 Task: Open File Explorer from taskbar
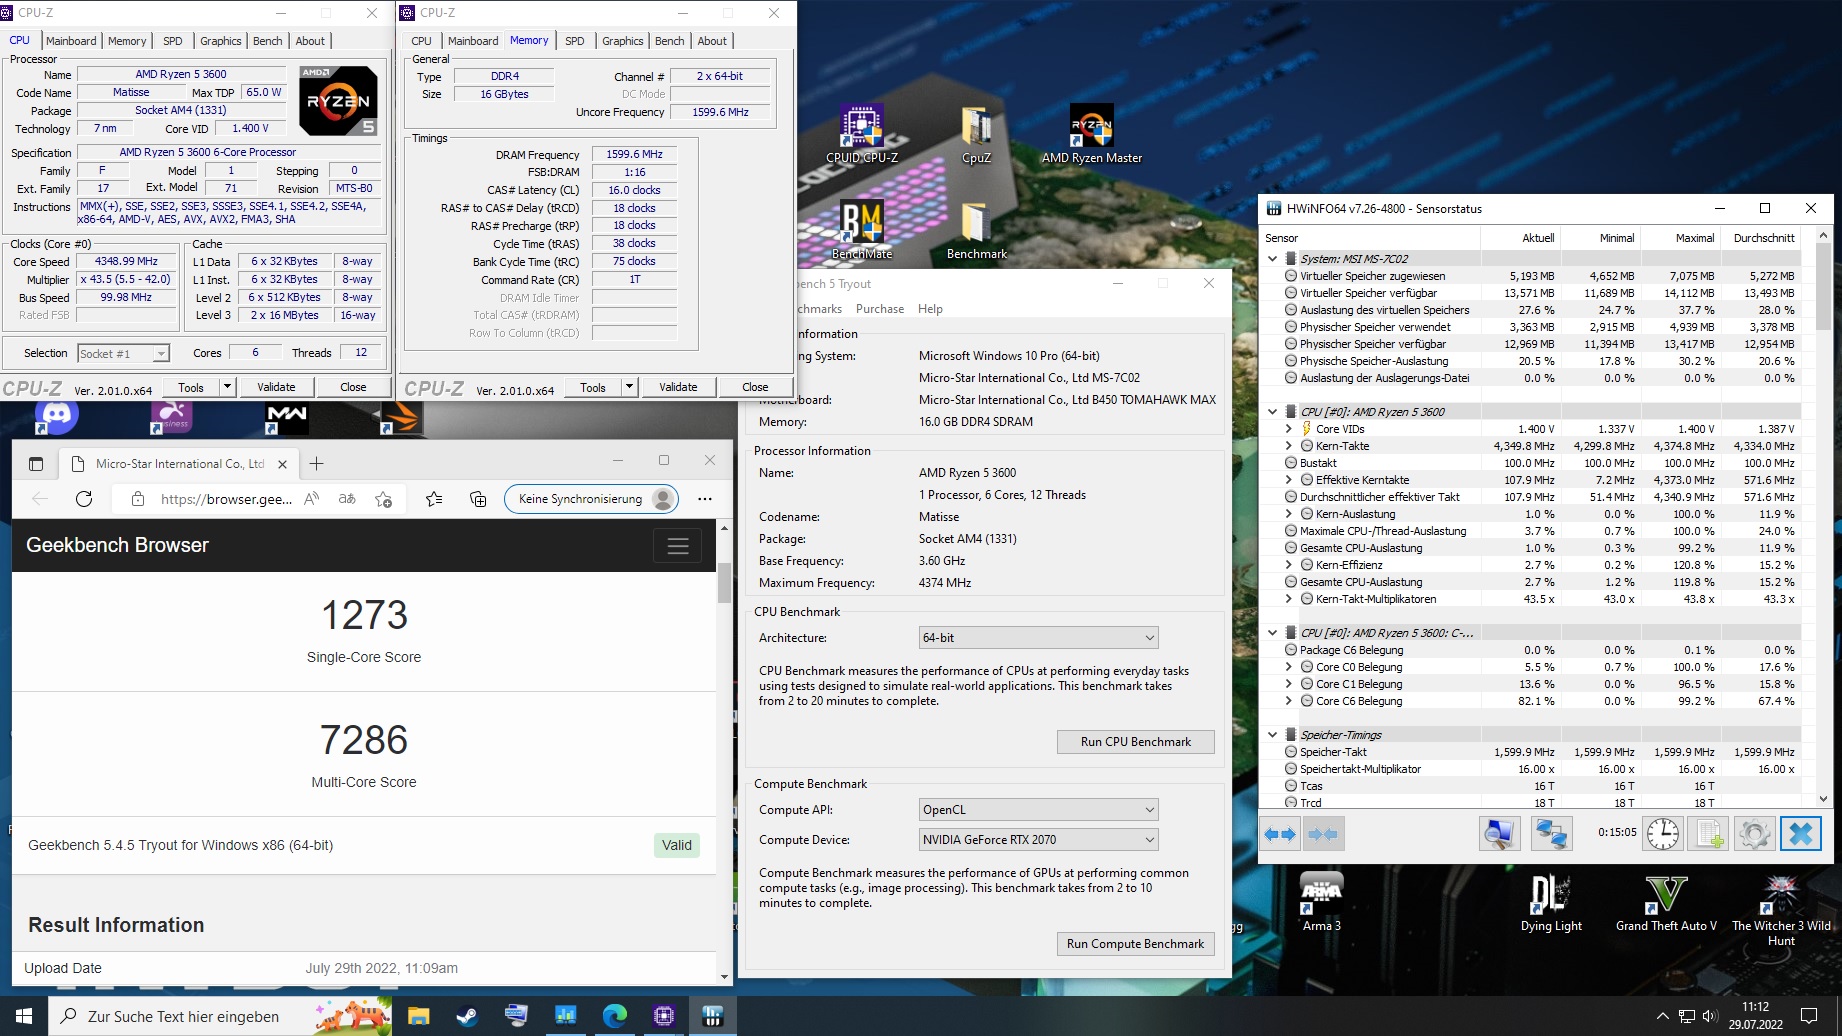coord(418,1016)
